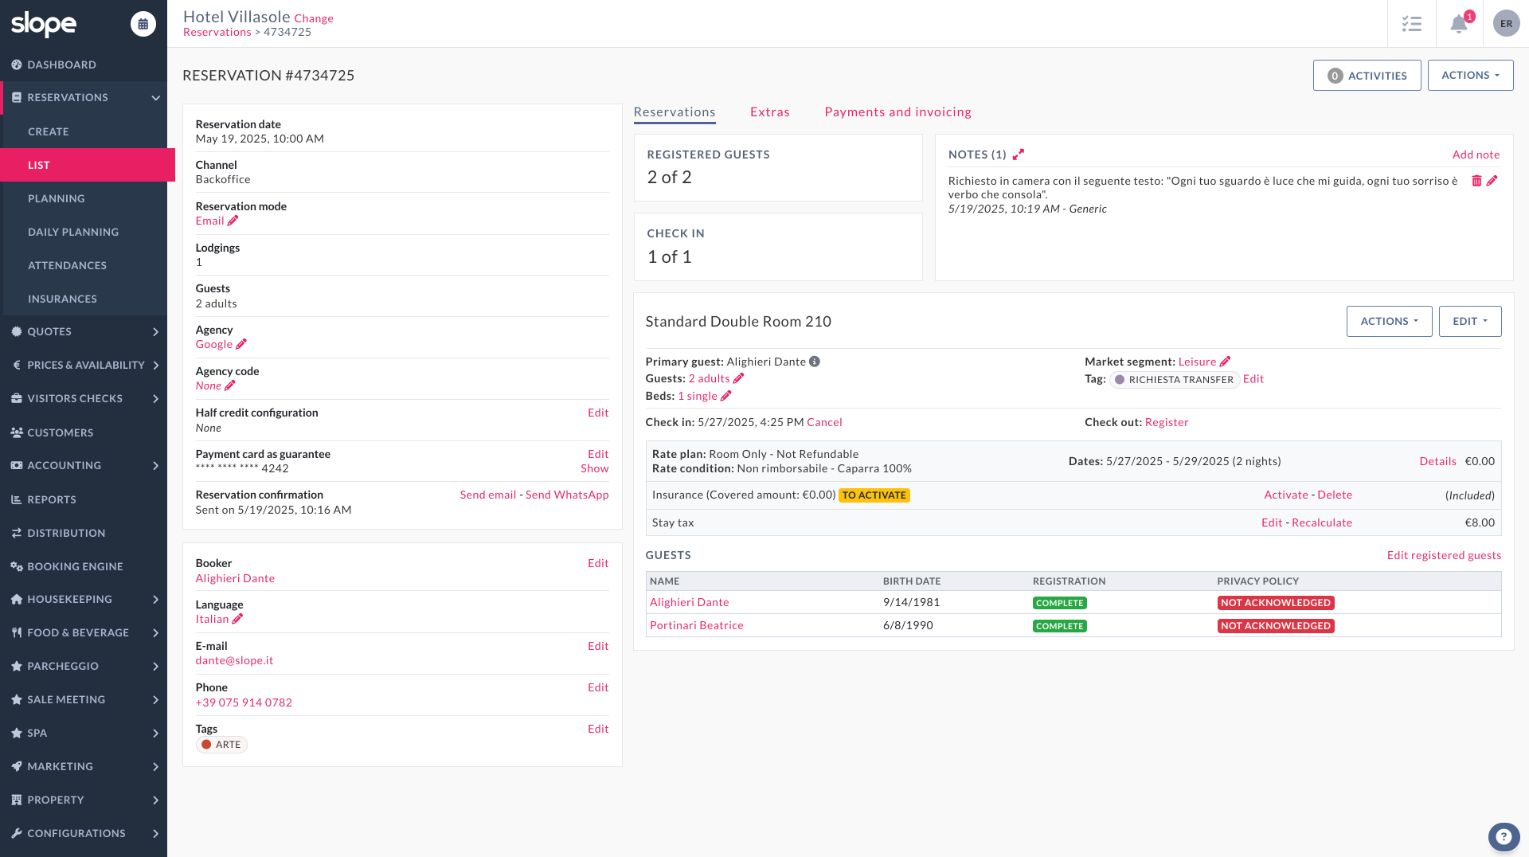Open the room ACTIONS dropdown
1529x857 pixels.
1389,321
